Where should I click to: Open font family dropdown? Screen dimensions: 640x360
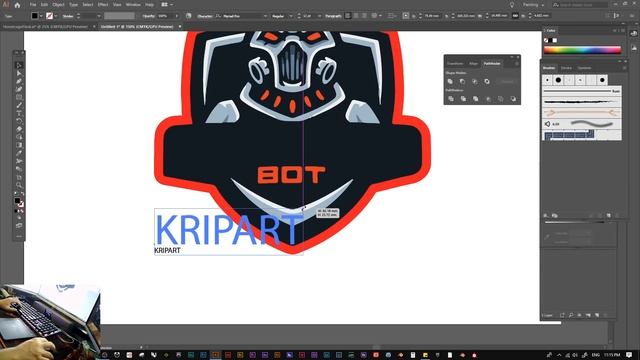265,16
